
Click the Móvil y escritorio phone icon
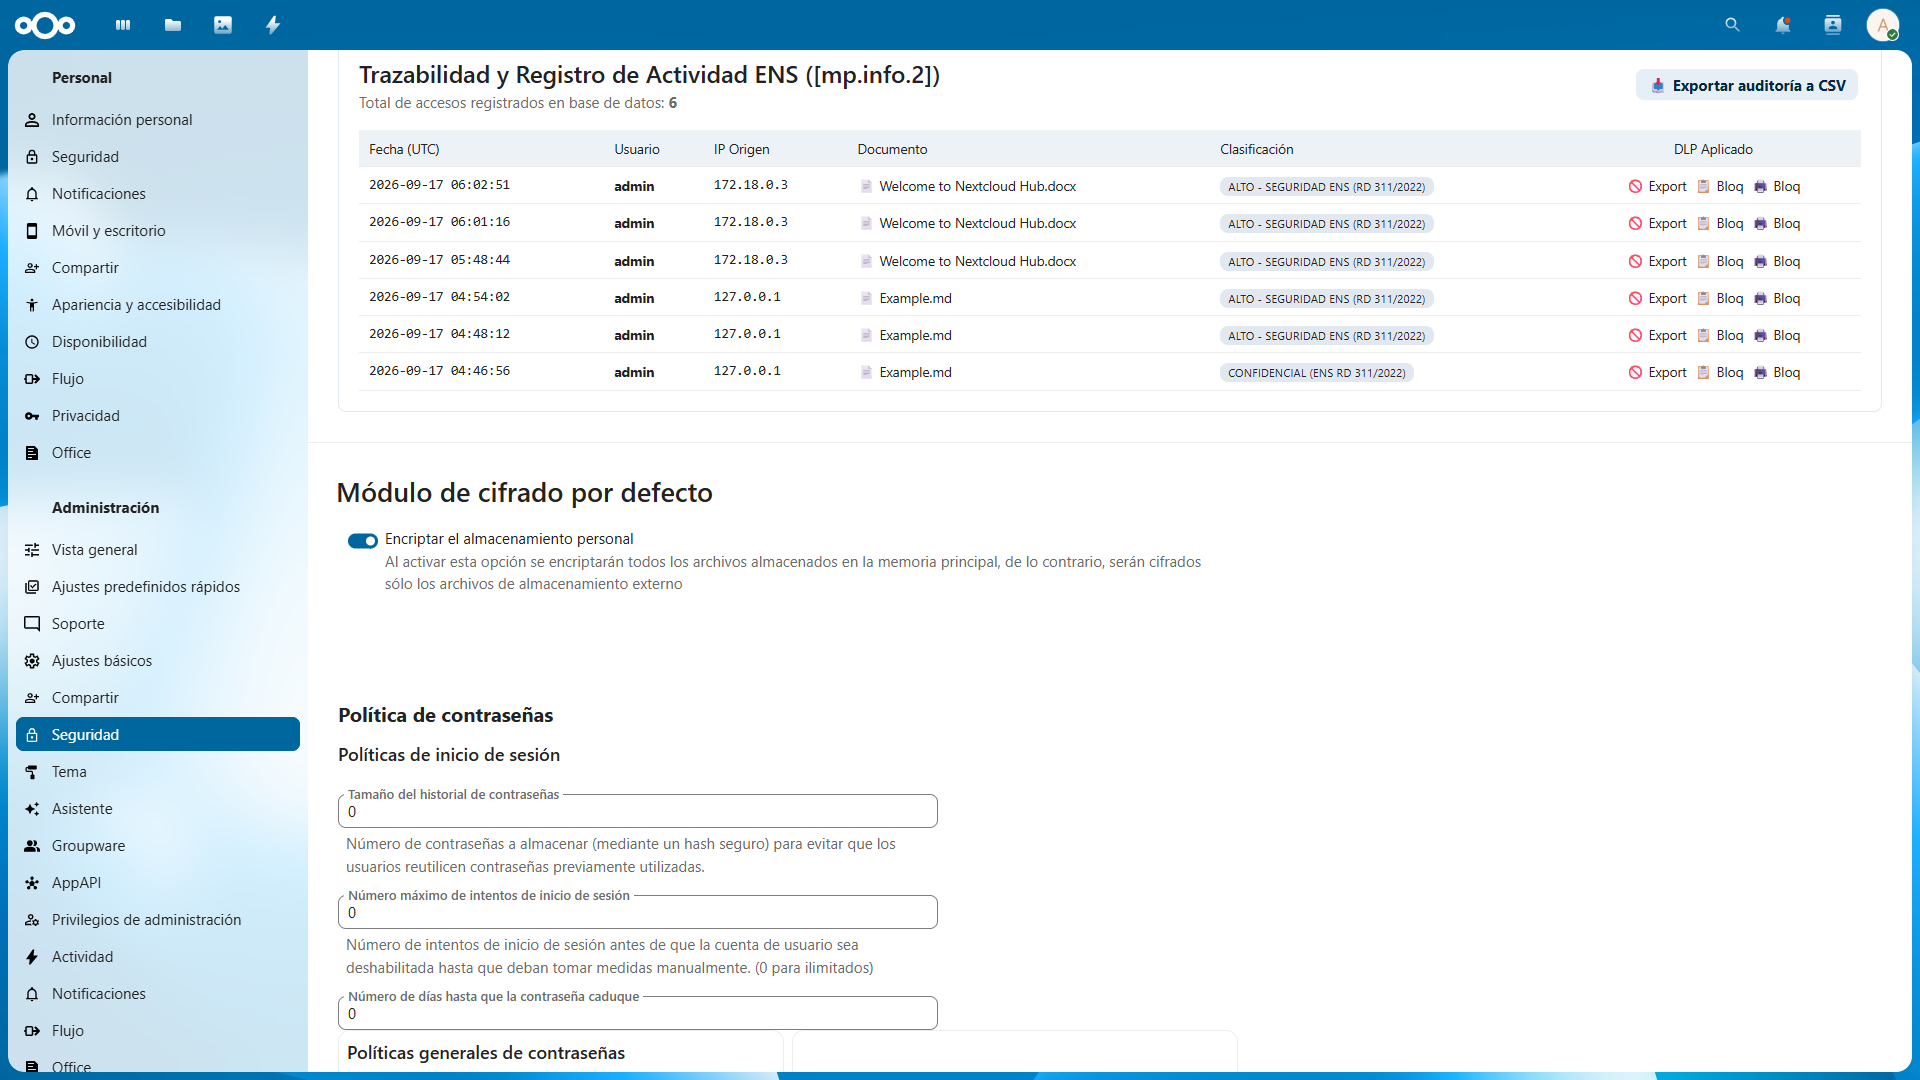pyautogui.click(x=32, y=231)
